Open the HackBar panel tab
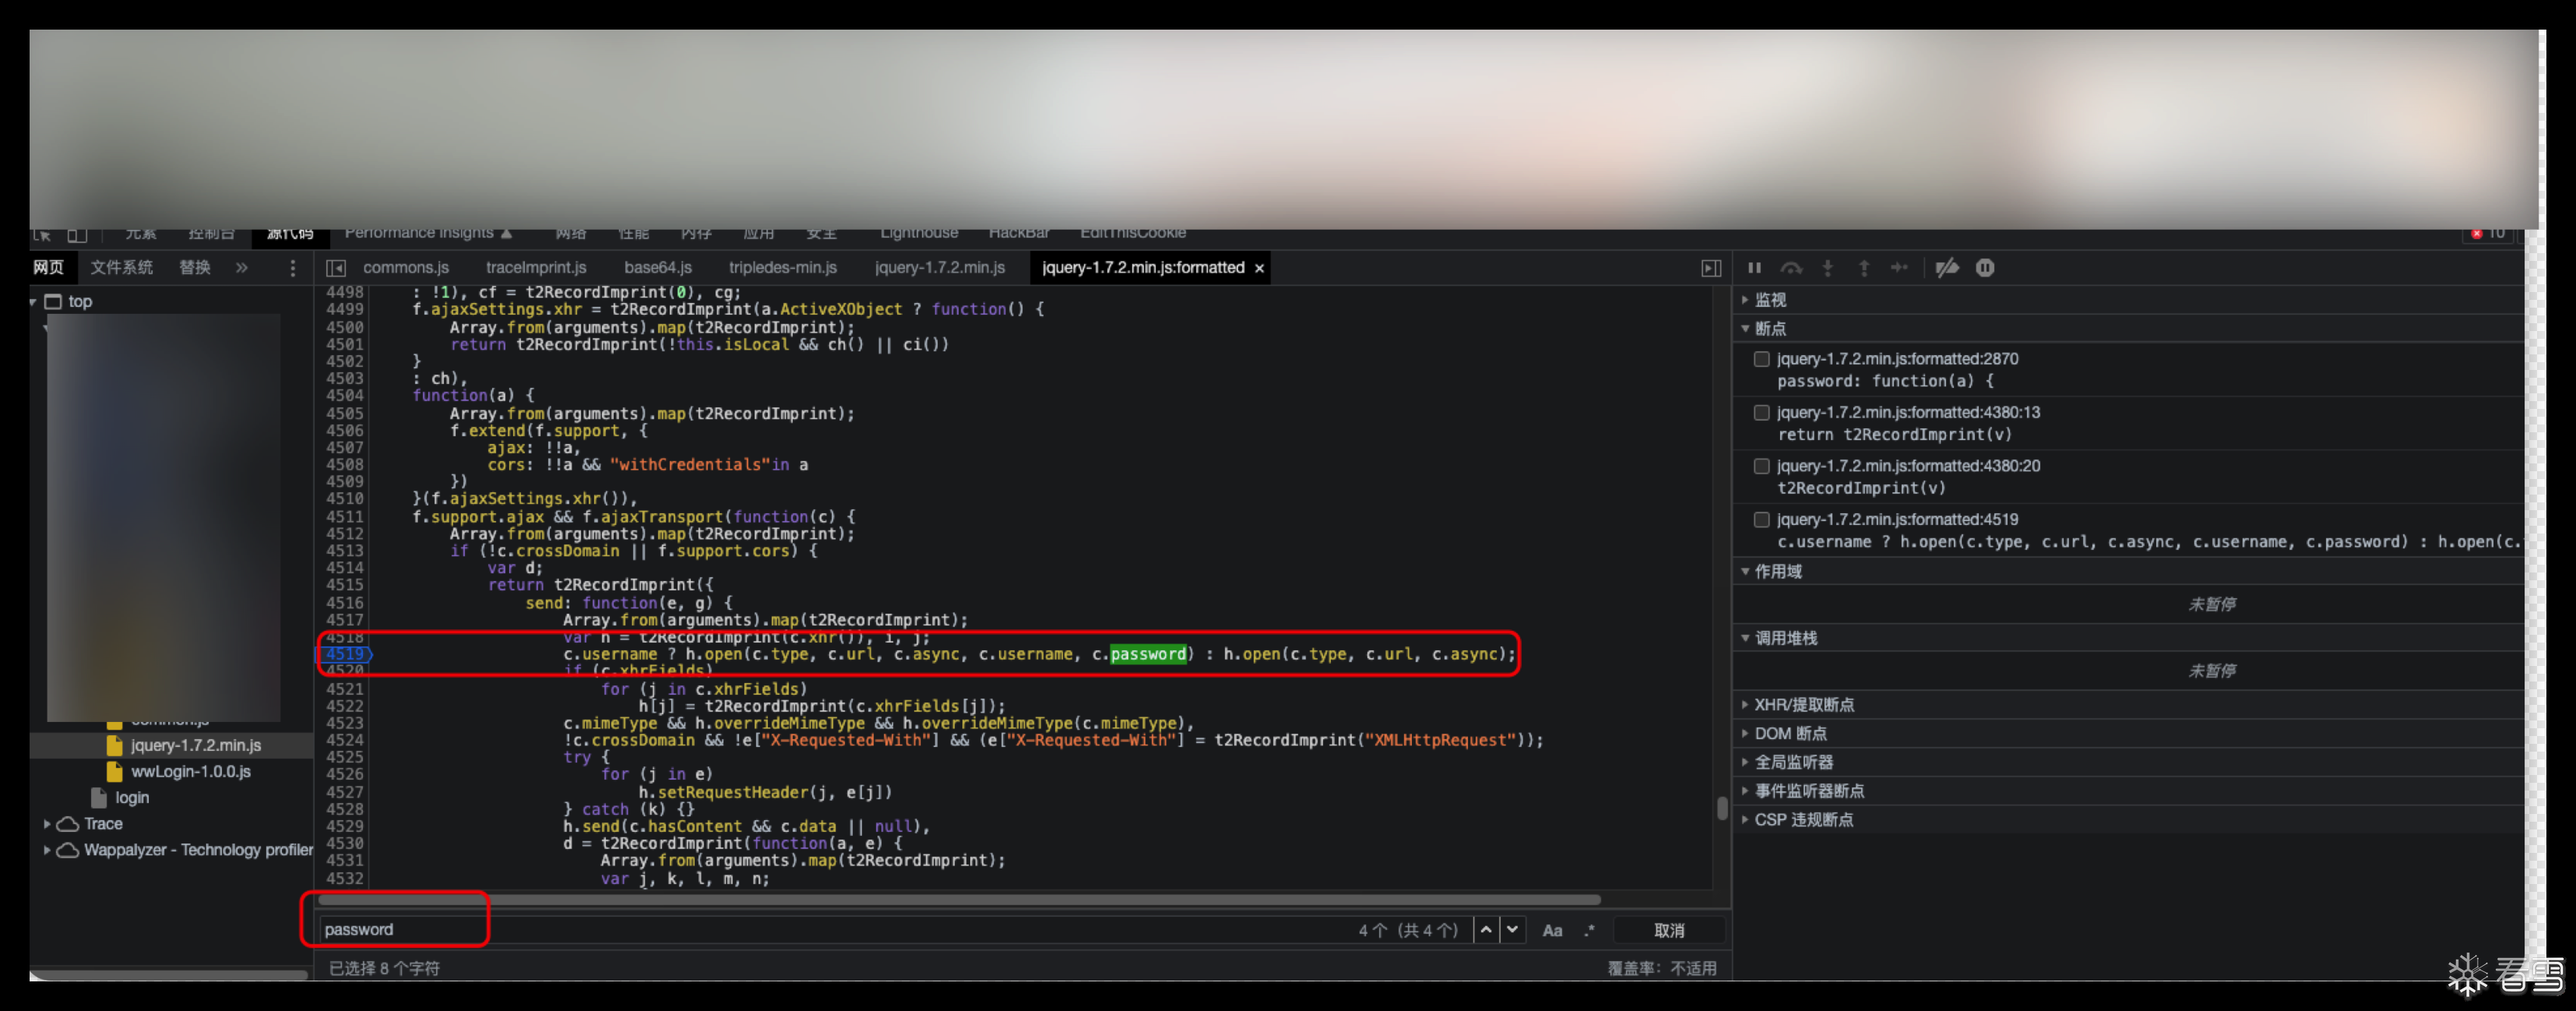 [x=1019, y=233]
